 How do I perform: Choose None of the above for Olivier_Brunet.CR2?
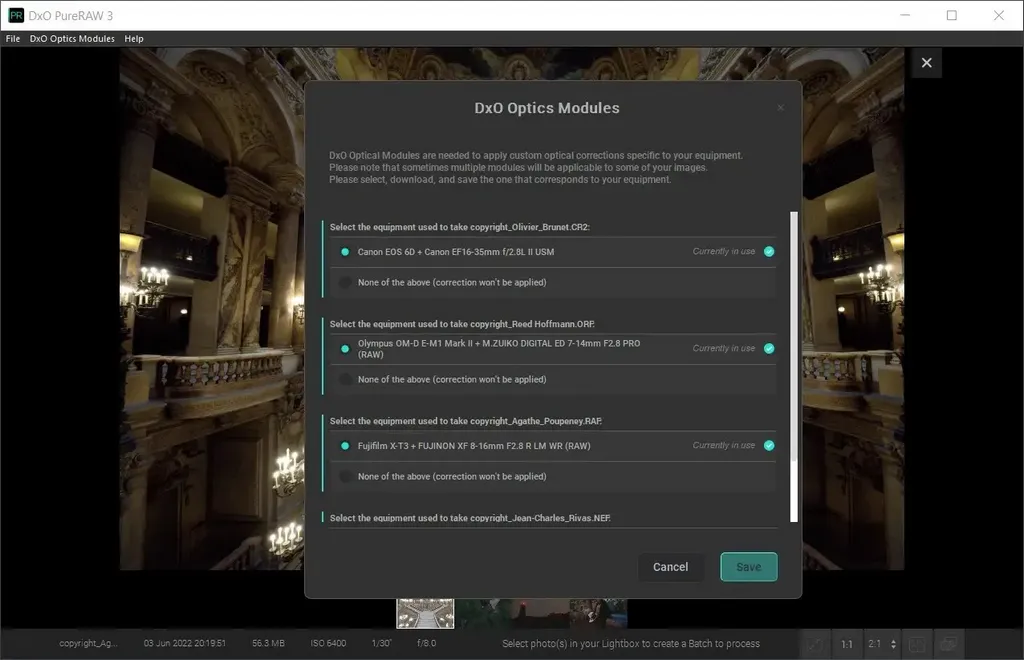click(x=552, y=283)
